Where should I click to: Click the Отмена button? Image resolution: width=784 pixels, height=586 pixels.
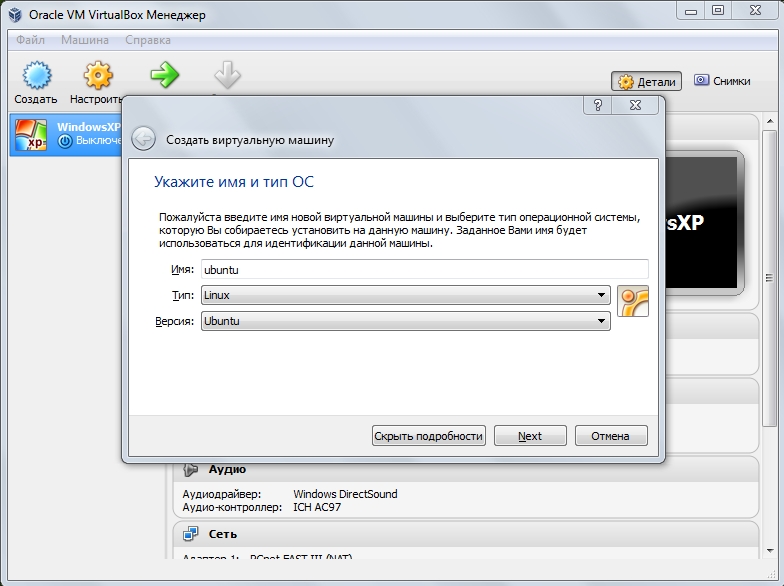click(x=611, y=436)
